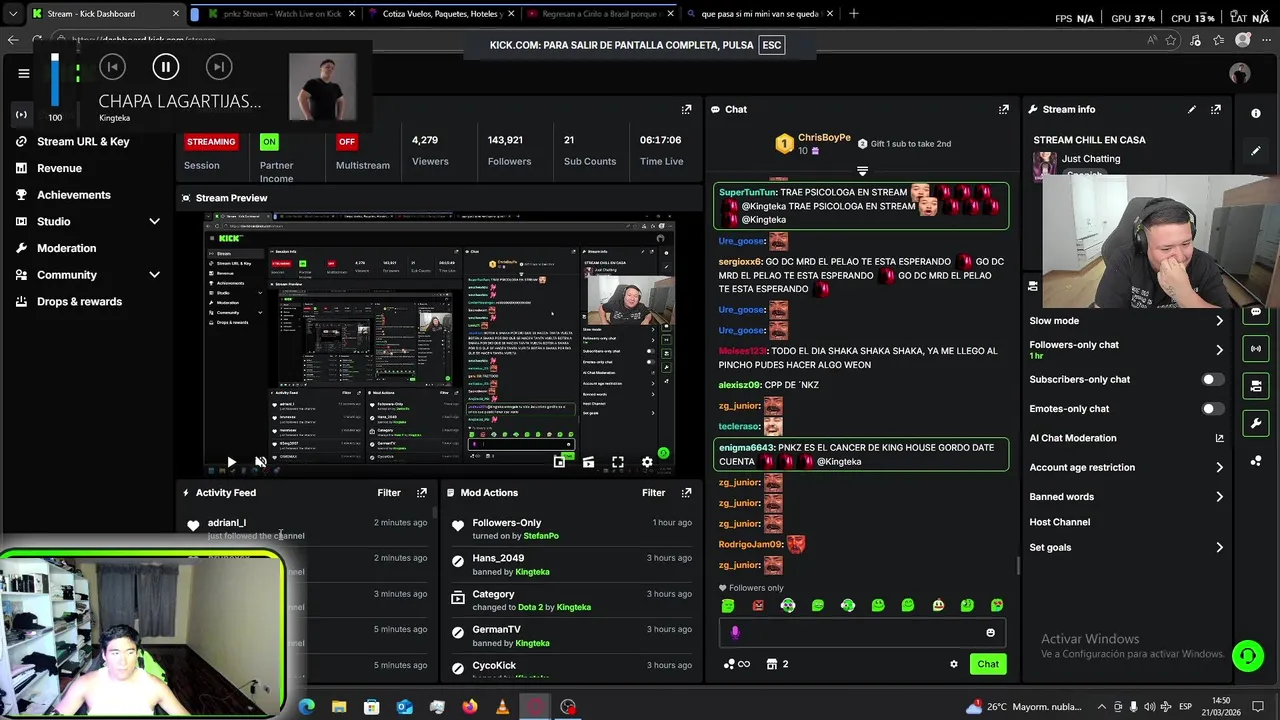Send message with Chat button
This screenshot has height=720, width=1280.
(988, 664)
